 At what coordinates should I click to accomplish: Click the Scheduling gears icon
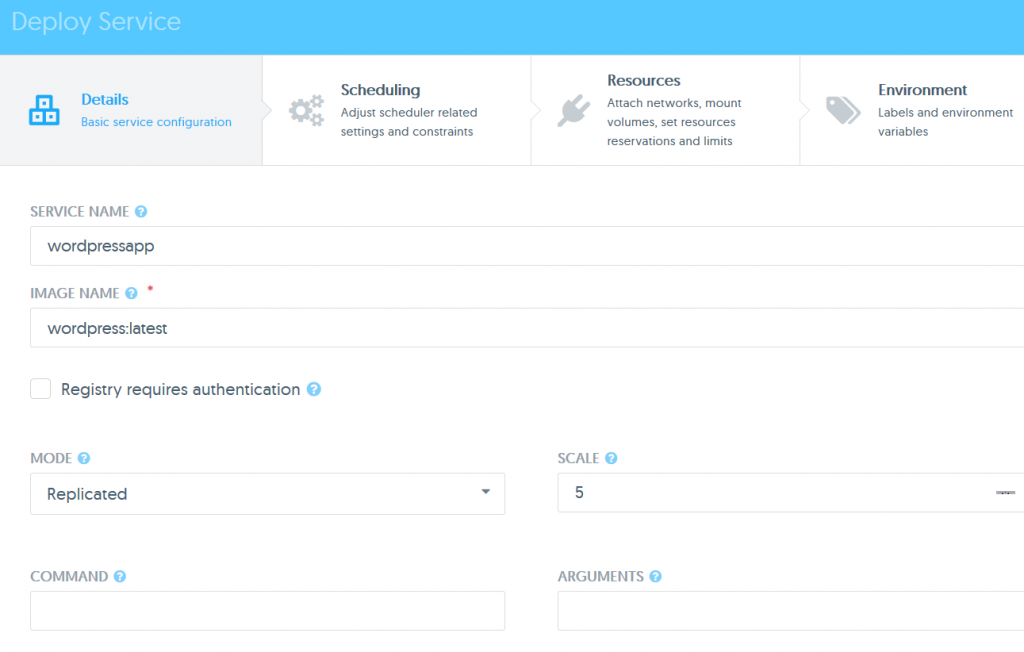click(x=306, y=110)
